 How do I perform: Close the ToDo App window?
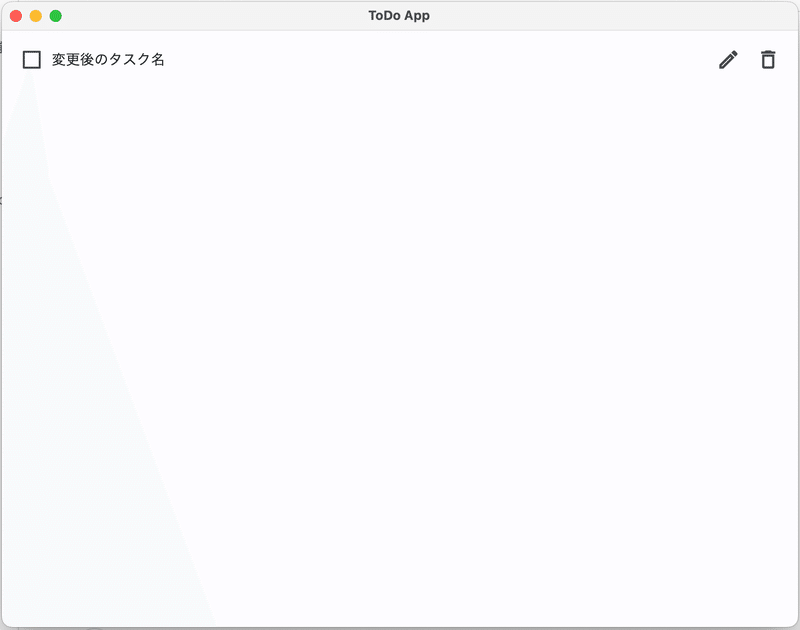(x=16, y=16)
